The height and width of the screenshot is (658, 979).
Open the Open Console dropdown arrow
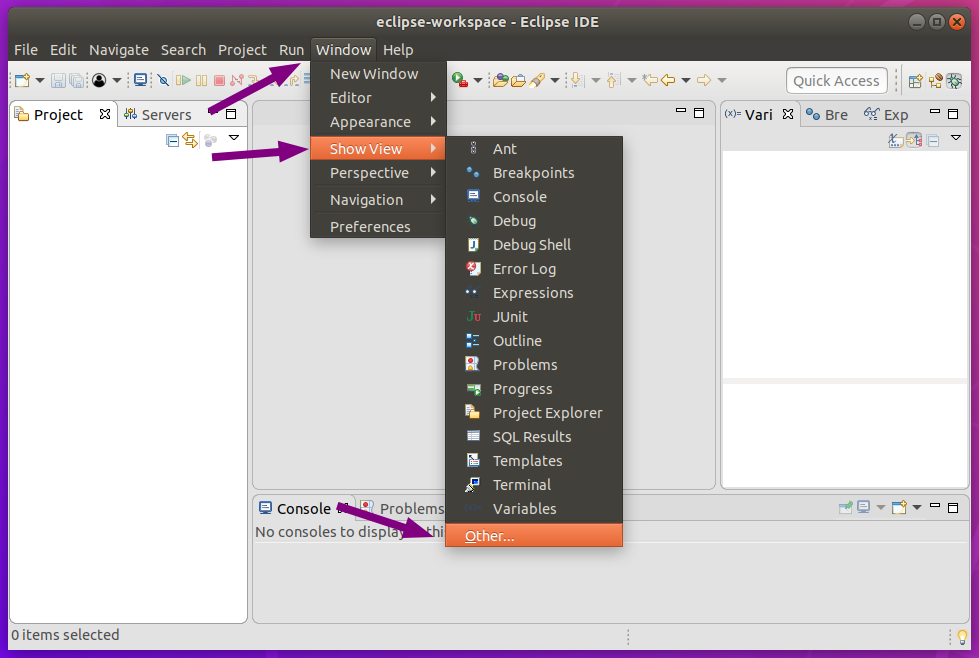pos(917,508)
